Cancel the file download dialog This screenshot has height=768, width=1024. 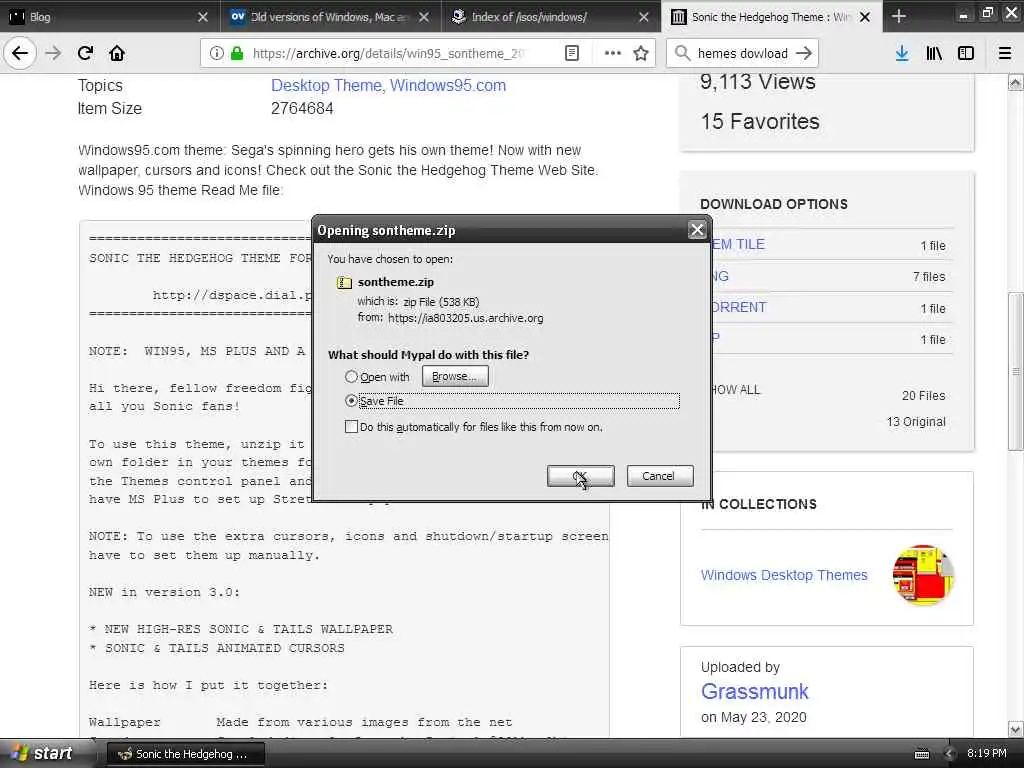point(660,476)
